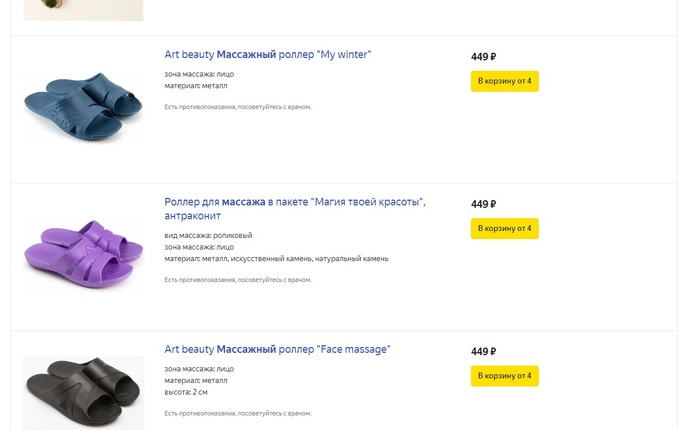Add the "Face massage" roller to cart
This screenshot has width=700, height=430.
(x=504, y=376)
